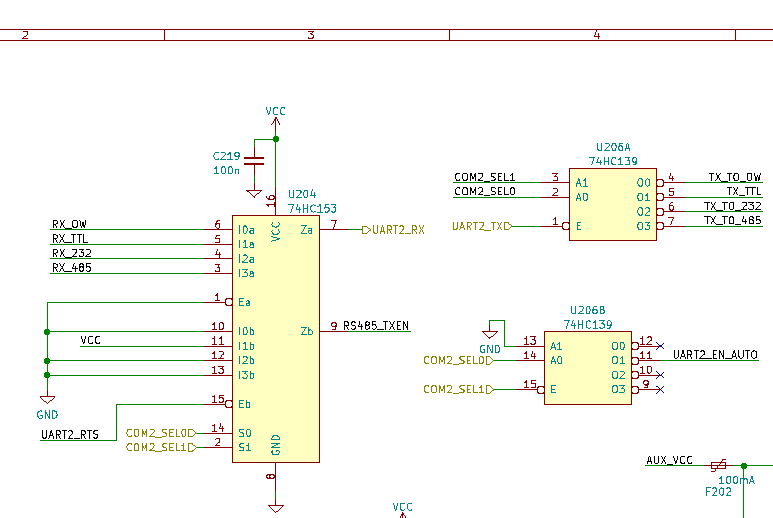This screenshot has width=773, height=518.
Task: Select the TX_TTL net label
Action: [743, 191]
